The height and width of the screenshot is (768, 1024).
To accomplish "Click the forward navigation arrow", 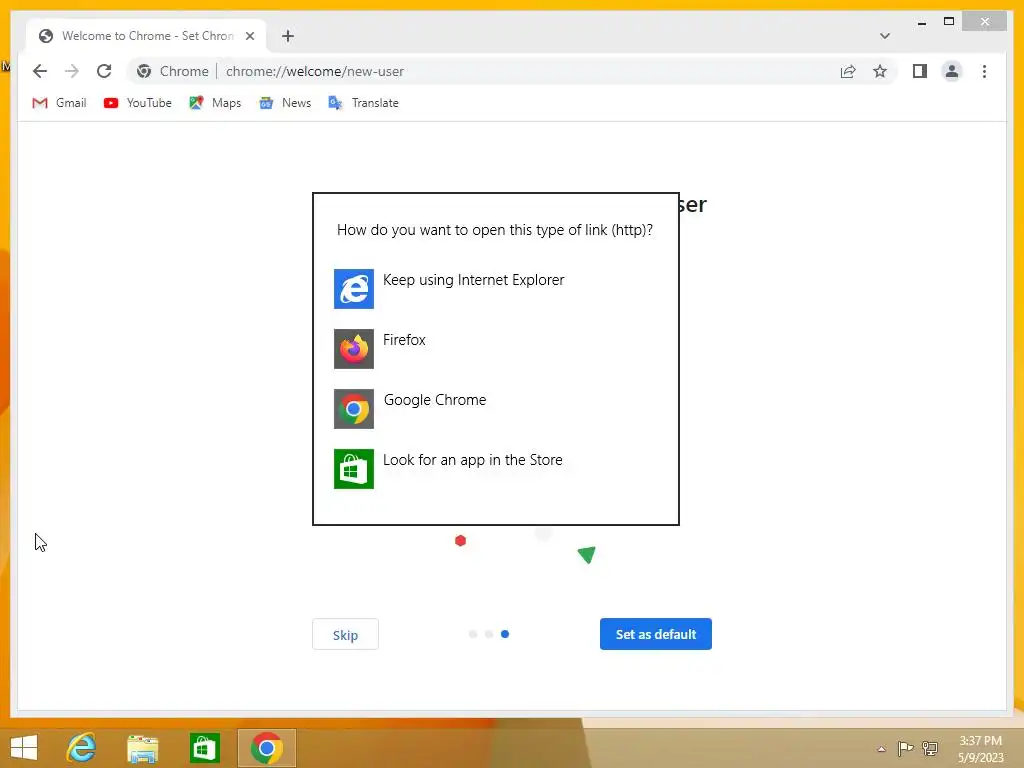I will click(x=72, y=71).
